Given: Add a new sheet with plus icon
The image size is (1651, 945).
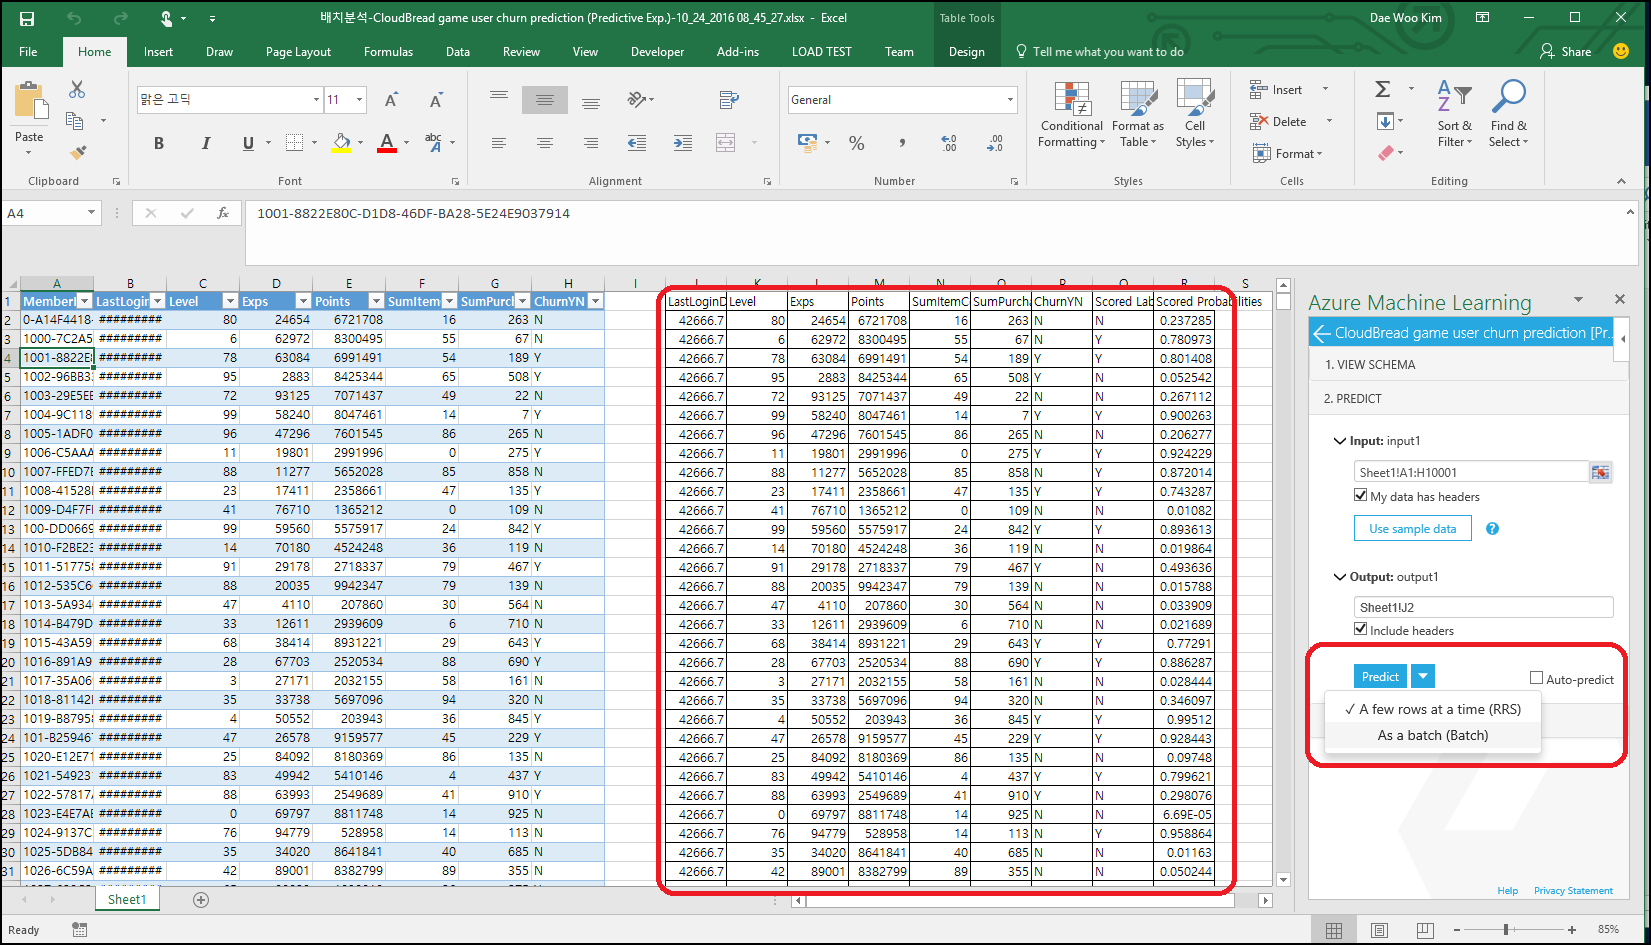Looking at the screenshot, I should (x=201, y=900).
